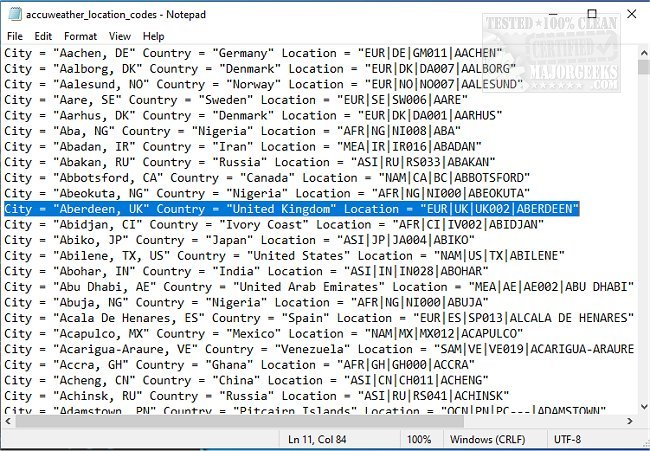650x451 pixels.
Task: Click horizontal scrollbar left arrow
Action: (7, 421)
